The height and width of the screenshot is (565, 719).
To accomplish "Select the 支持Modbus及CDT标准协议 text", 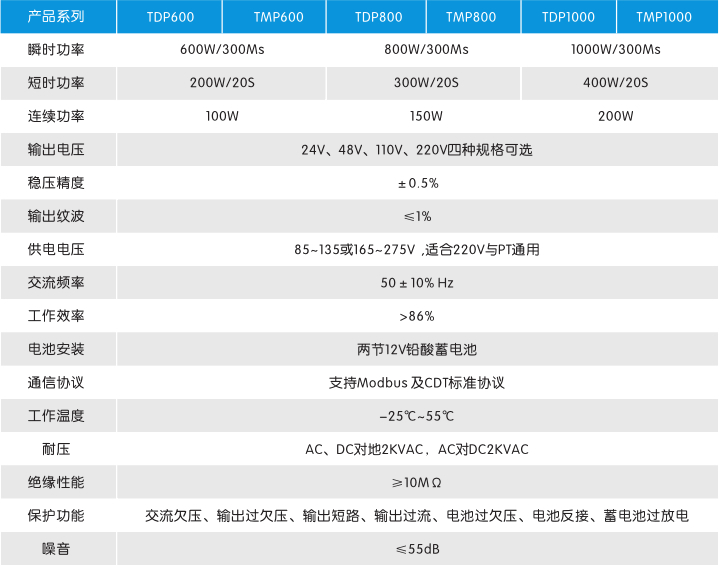I will click(417, 383).
